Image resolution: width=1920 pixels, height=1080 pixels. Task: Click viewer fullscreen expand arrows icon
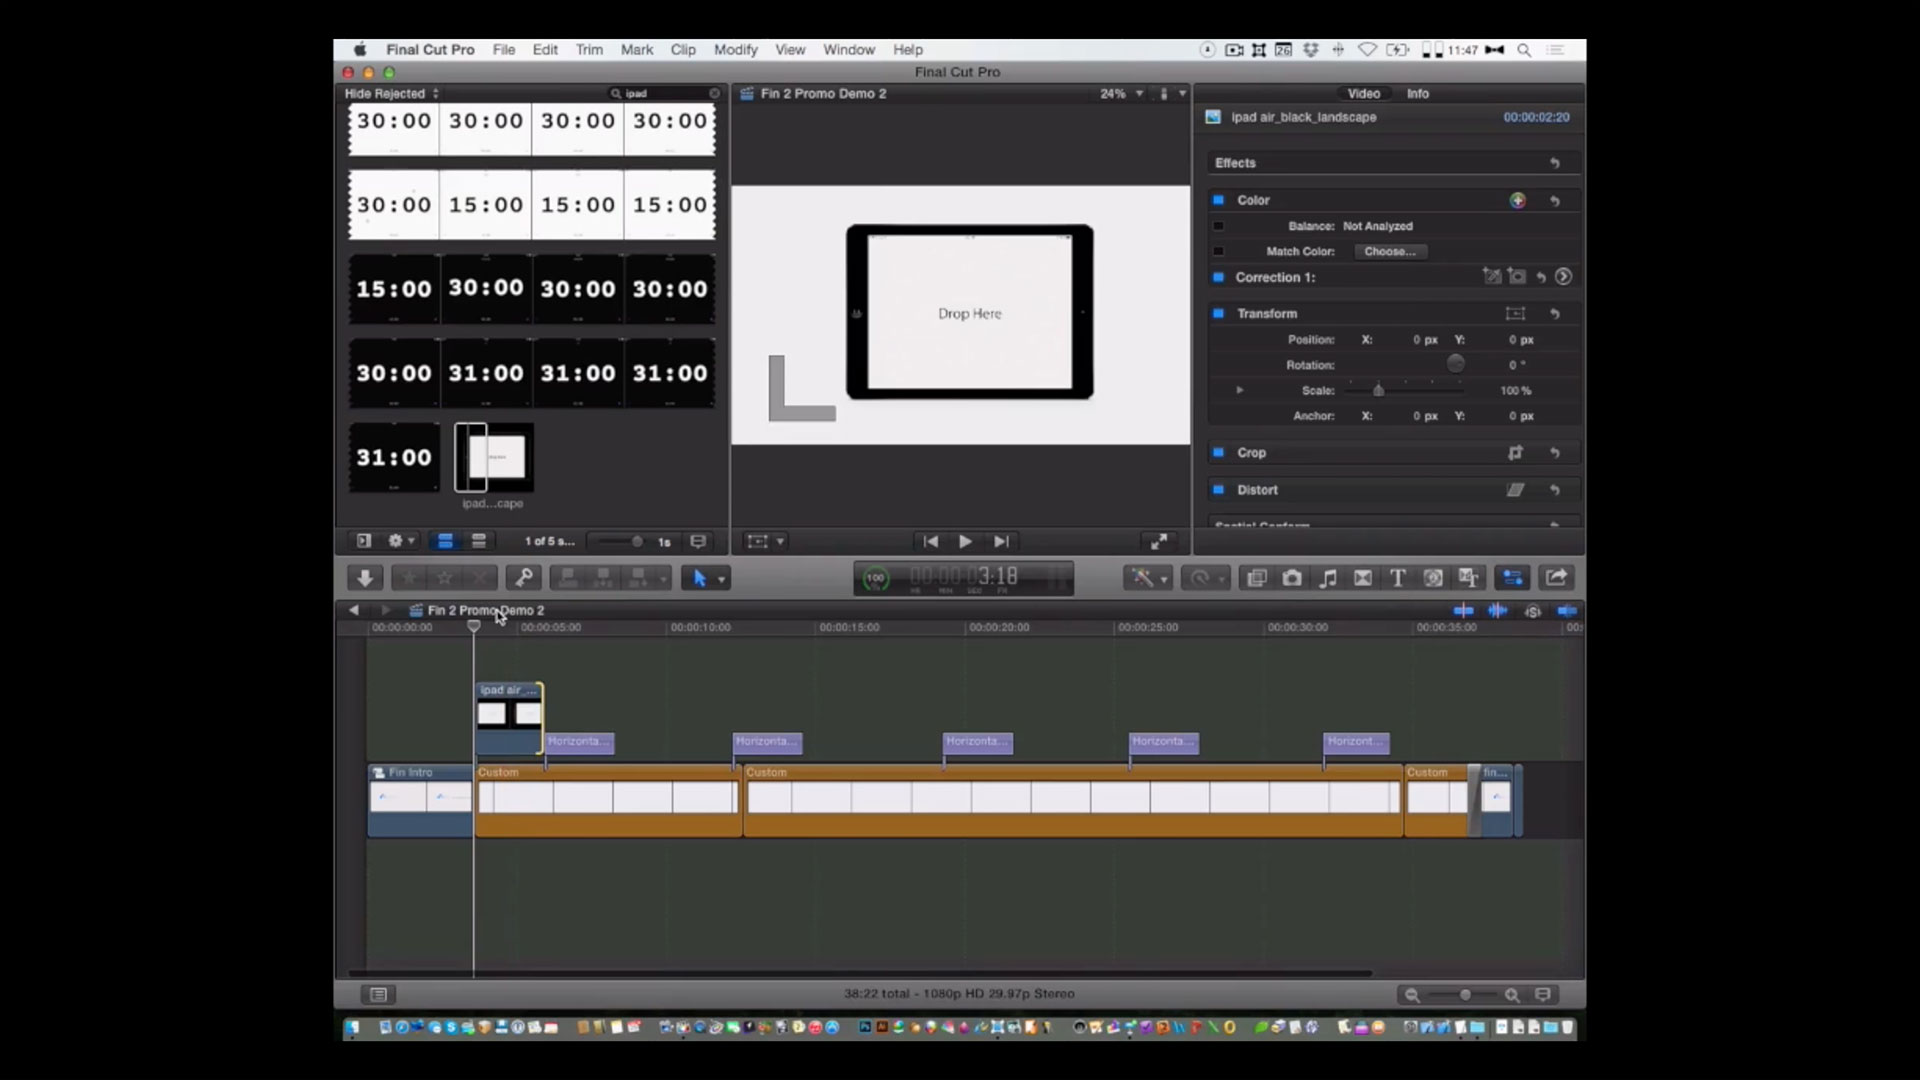point(1159,541)
